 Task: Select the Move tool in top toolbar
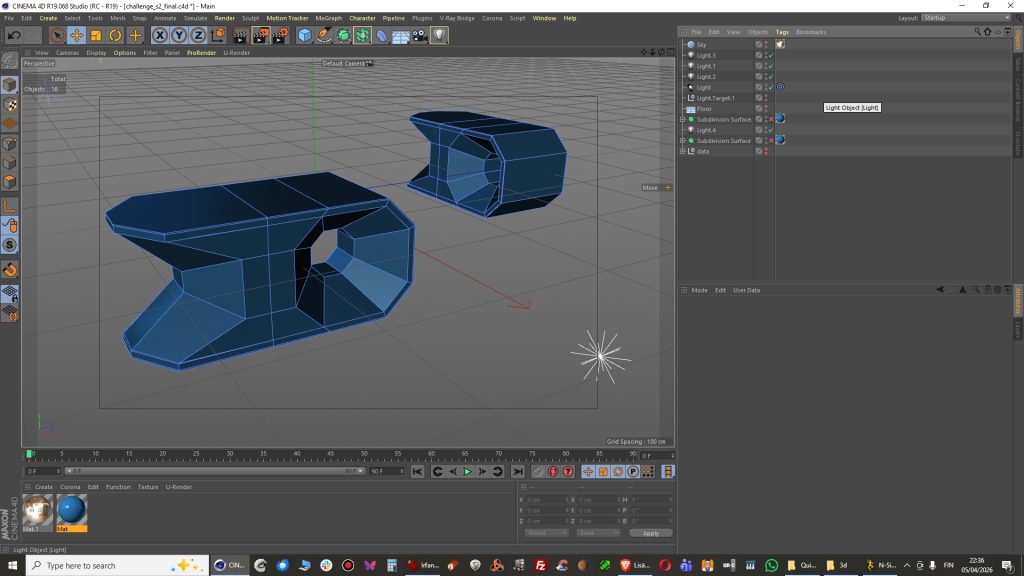click(76, 35)
